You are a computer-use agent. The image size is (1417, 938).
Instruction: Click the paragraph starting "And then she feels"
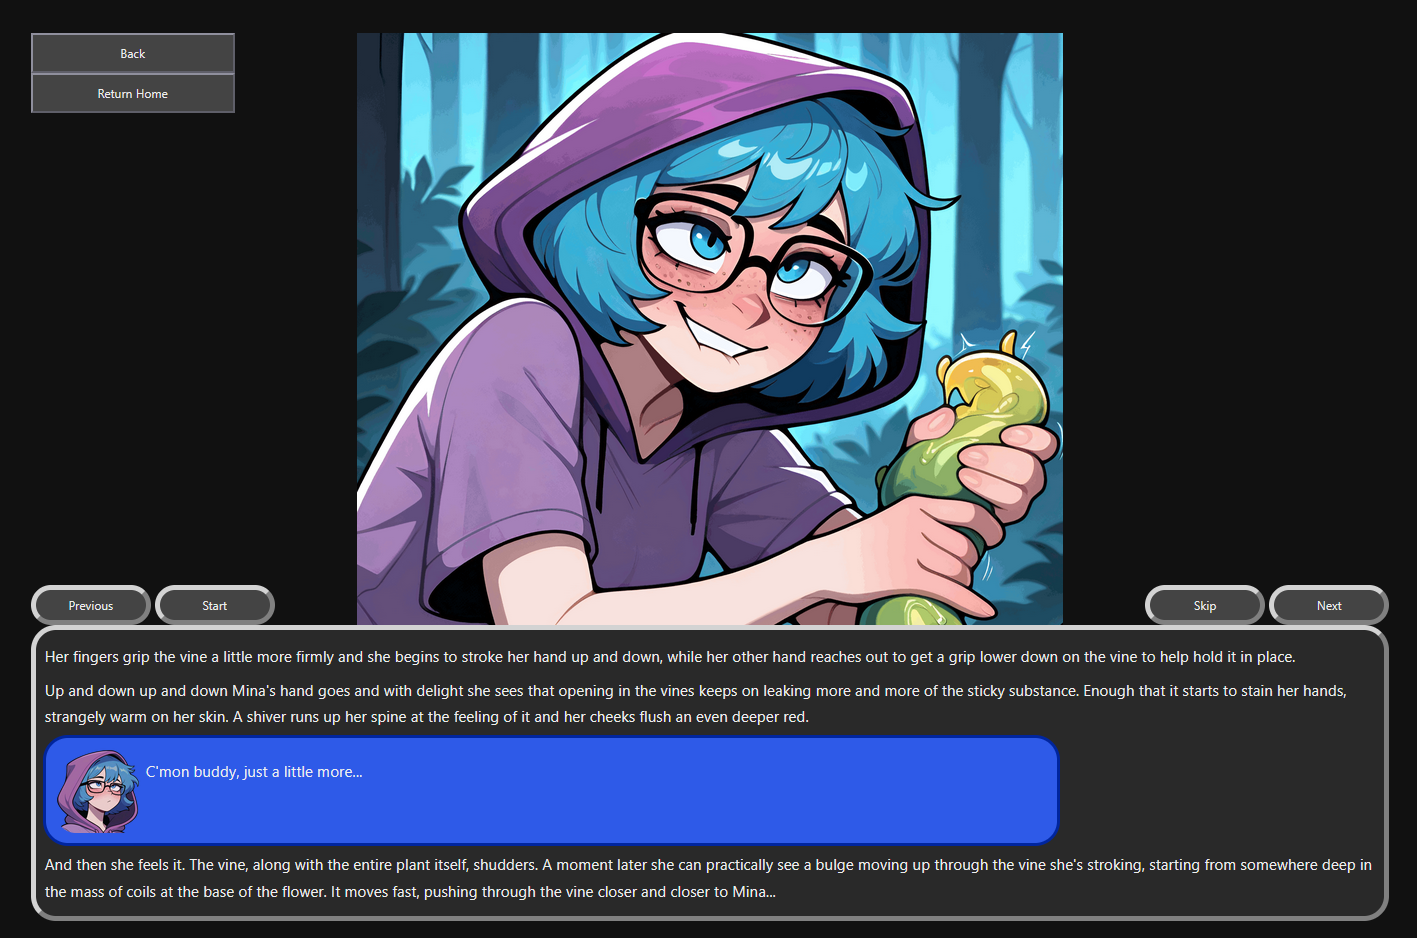coord(708,878)
